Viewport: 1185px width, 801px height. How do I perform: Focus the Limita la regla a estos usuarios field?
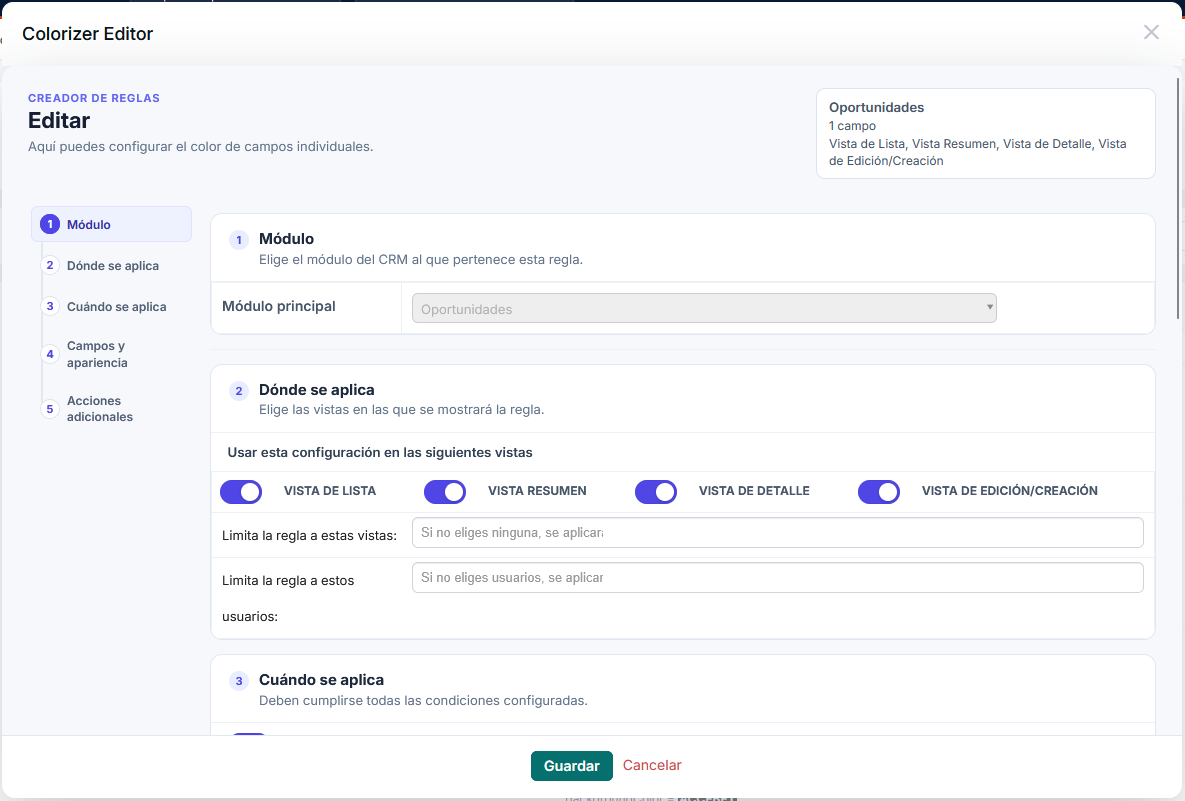click(777, 577)
